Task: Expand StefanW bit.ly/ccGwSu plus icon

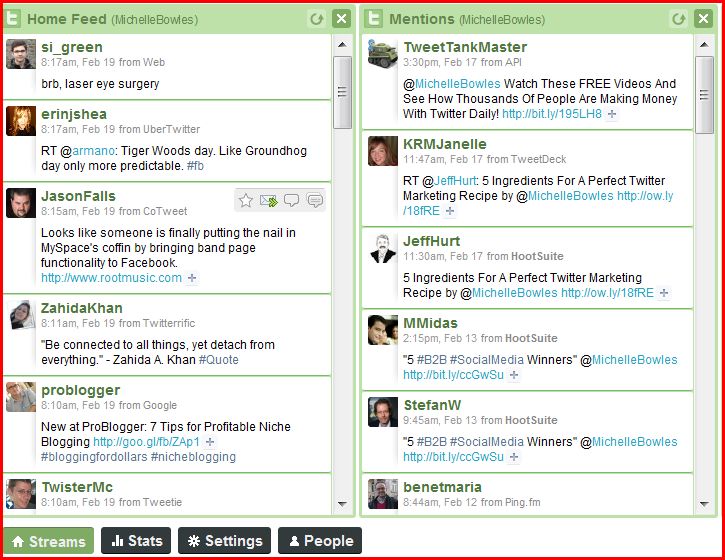Action: pos(514,457)
